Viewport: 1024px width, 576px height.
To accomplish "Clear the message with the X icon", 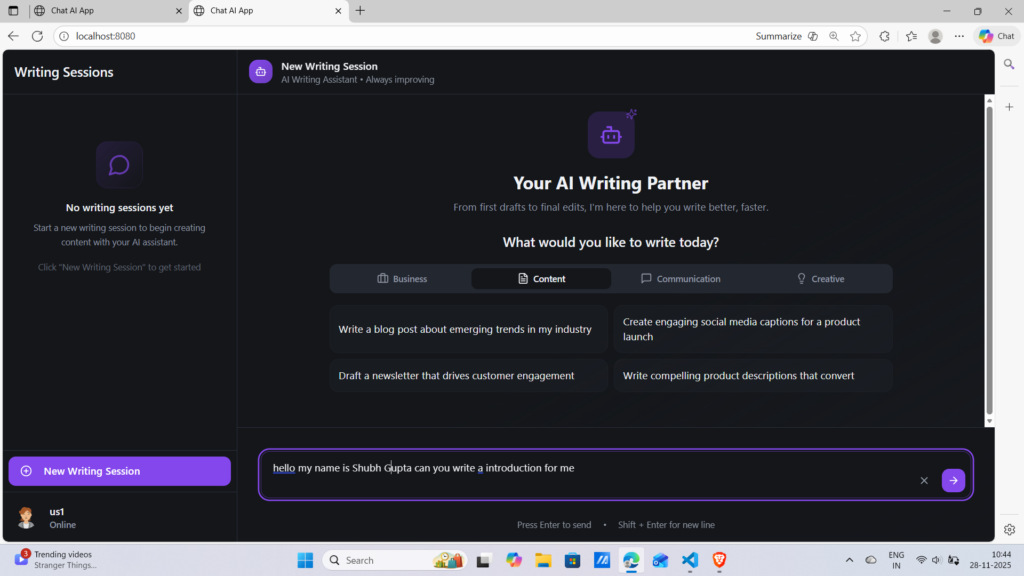I will (x=924, y=481).
